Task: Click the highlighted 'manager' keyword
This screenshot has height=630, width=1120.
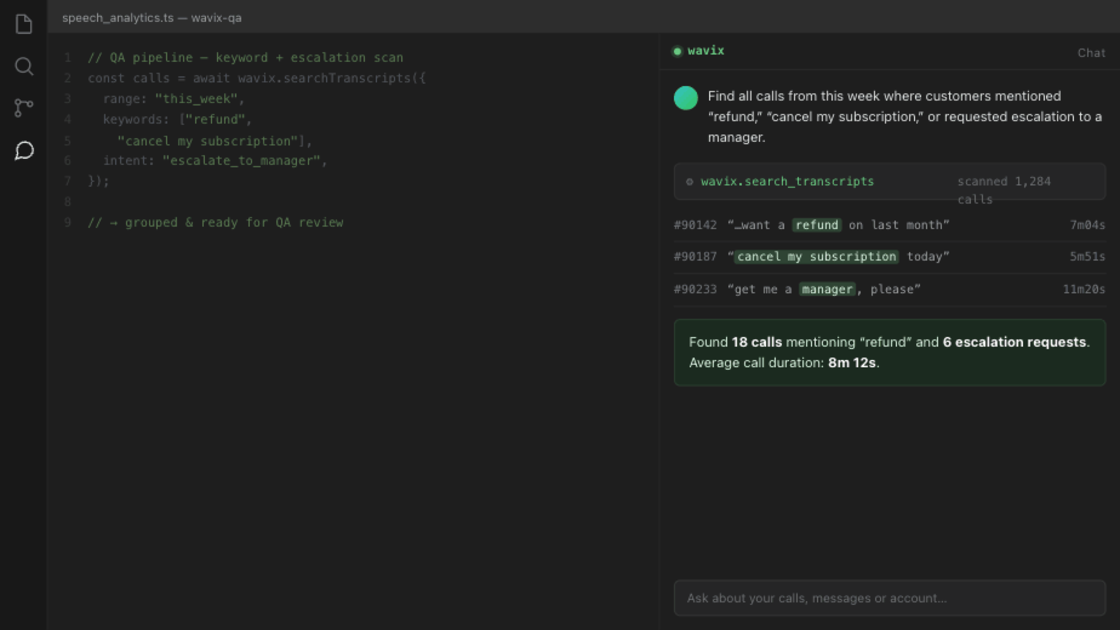Action: [826, 289]
